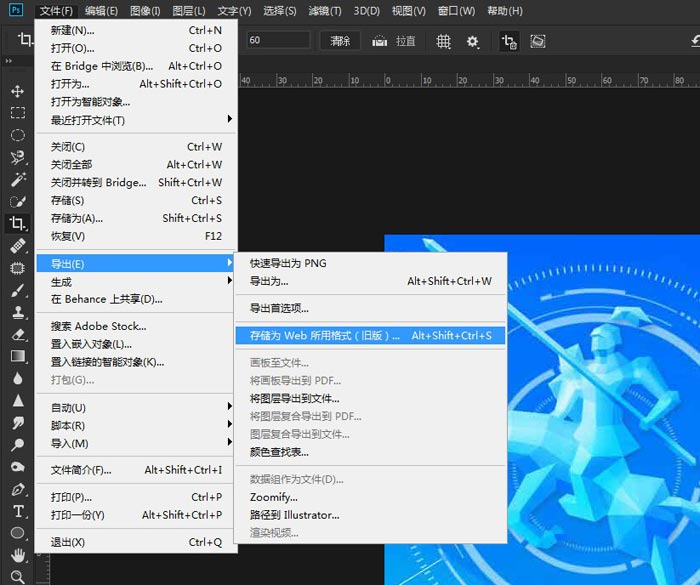The height and width of the screenshot is (585, 700).
Task: Select the Crop tool in toolbar
Action: click(x=18, y=223)
